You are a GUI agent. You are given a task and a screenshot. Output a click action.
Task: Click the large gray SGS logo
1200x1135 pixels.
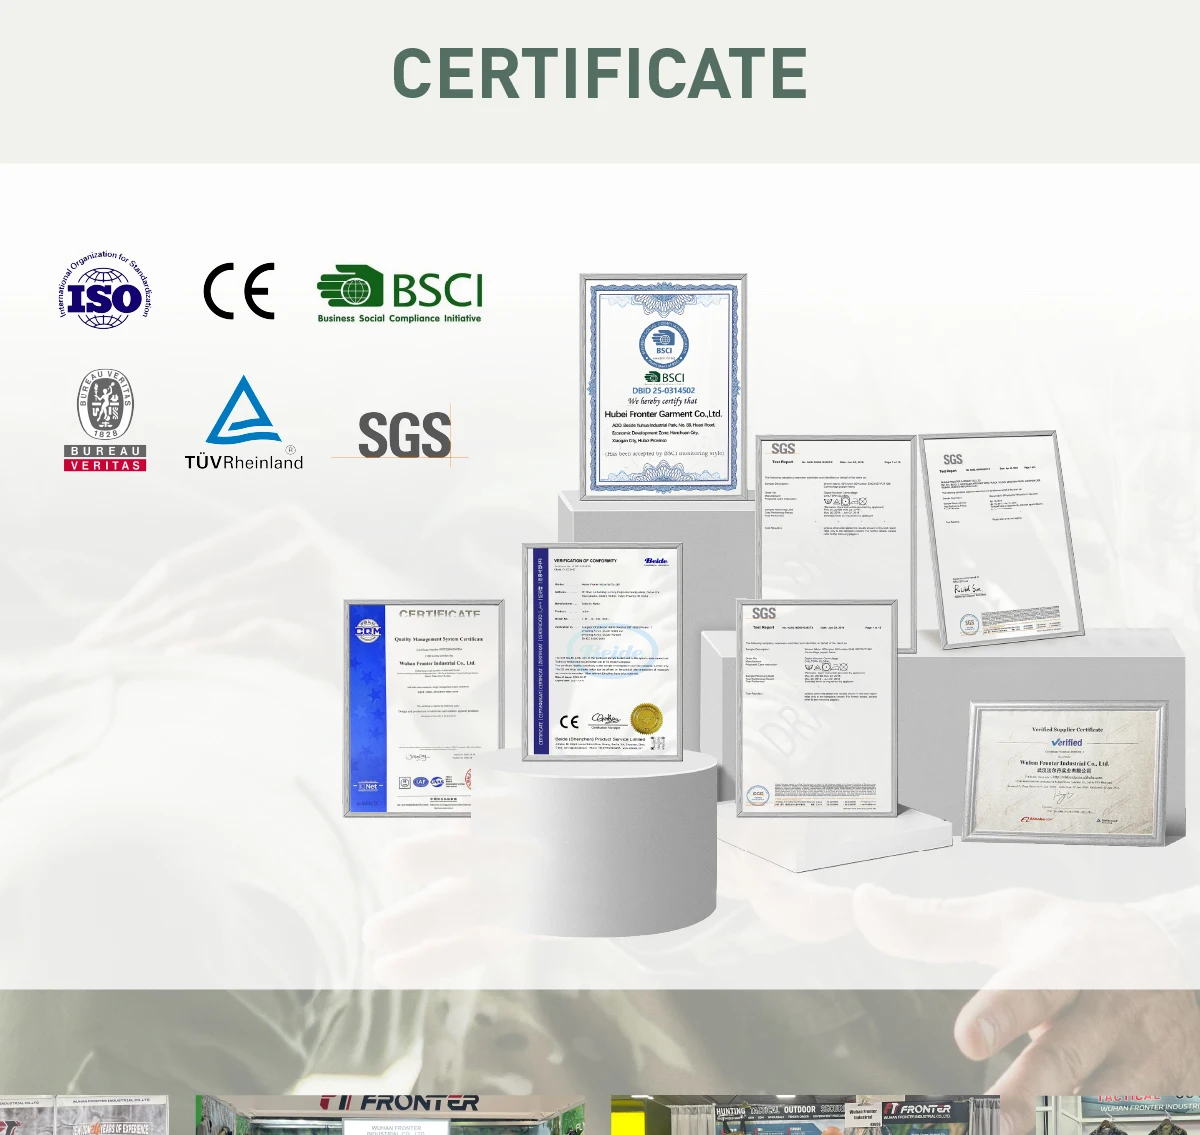point(405,435)
